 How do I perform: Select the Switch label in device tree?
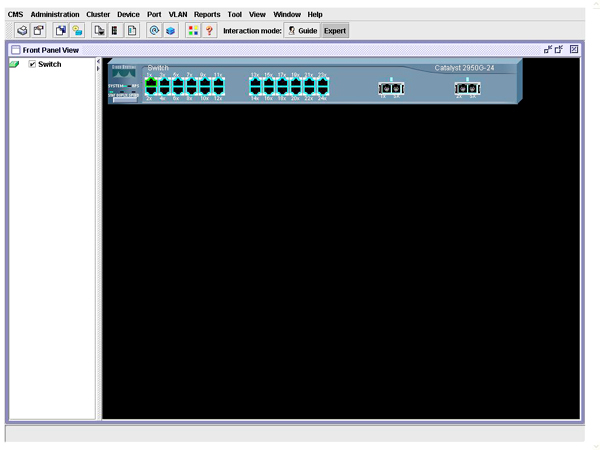[49, 64]
